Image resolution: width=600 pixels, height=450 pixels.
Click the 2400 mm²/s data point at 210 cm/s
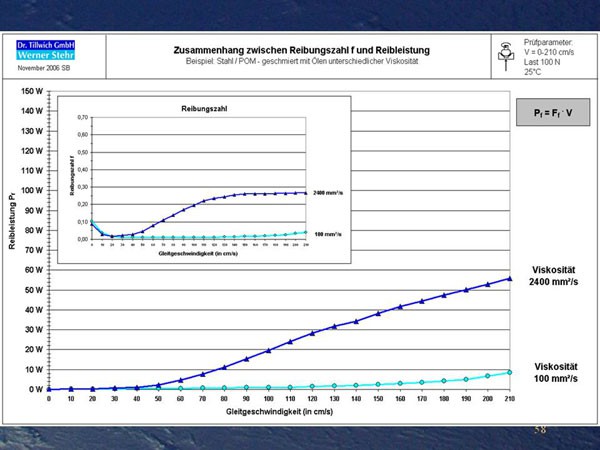tap(509, 278)
